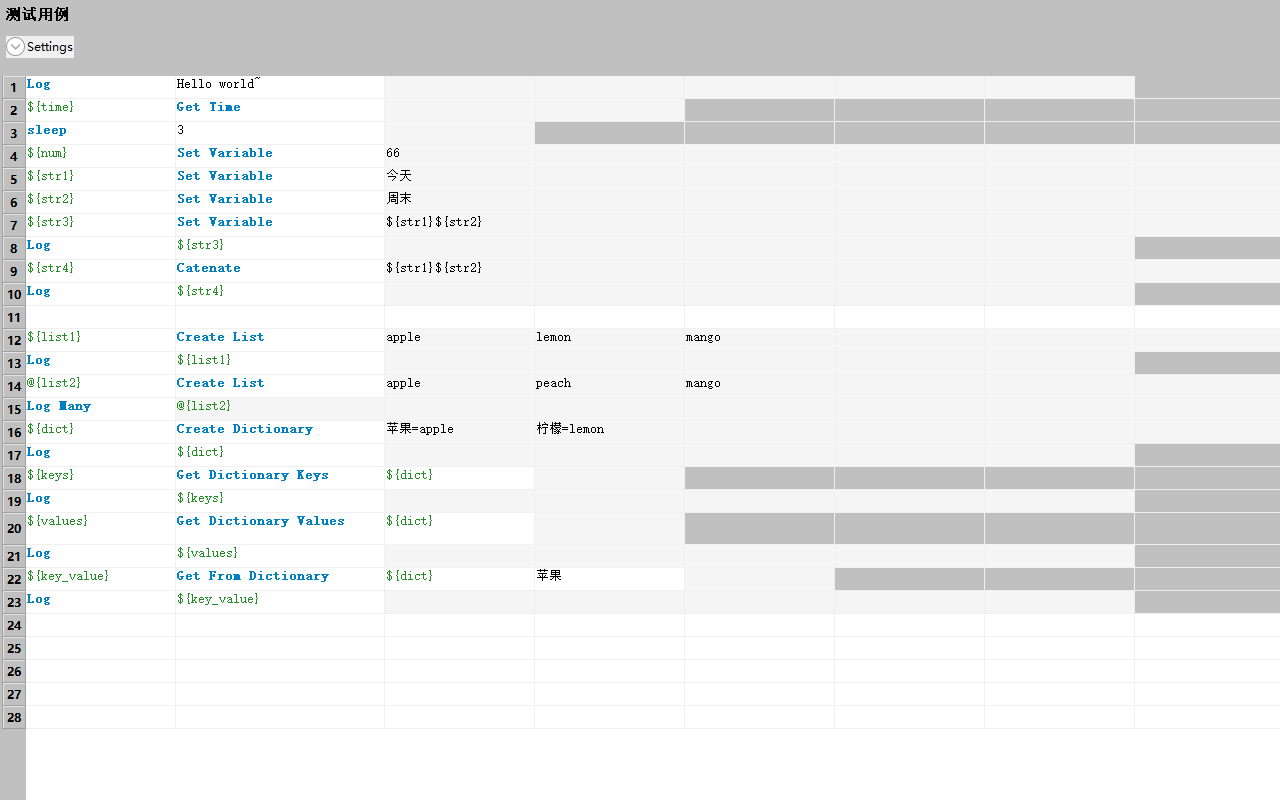The width and height of the screenshot is (1280, 800).
Task: Select the Get Time keyword cell
Action: click(x=280, y=110)
